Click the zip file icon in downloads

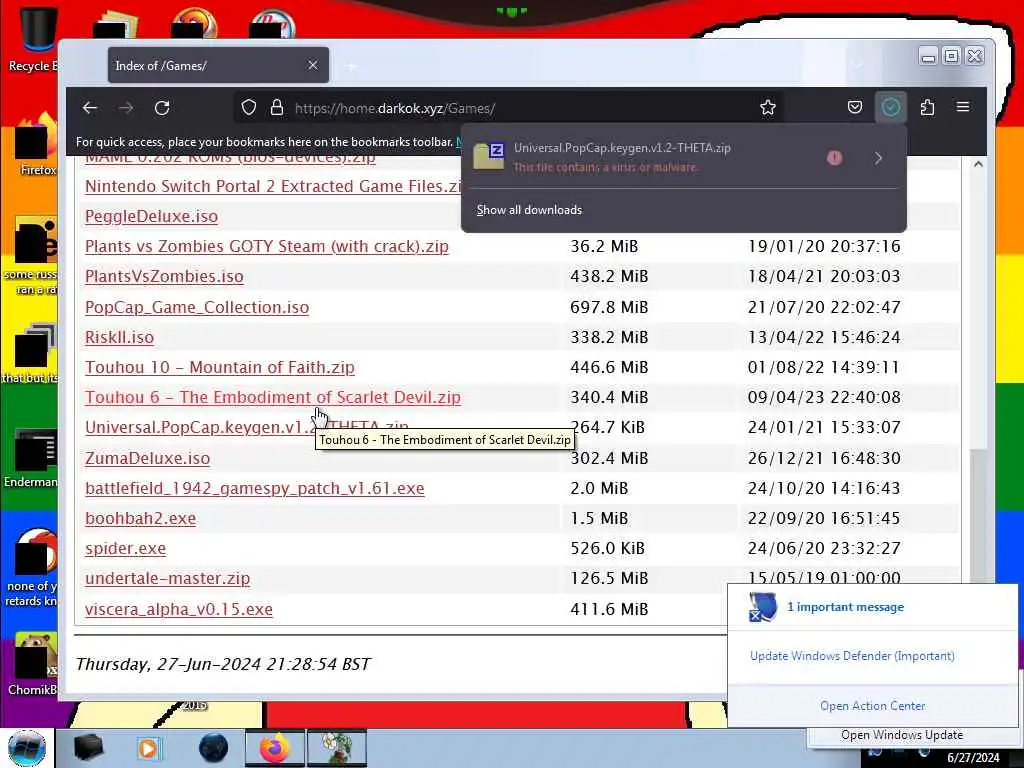(488, 157)
